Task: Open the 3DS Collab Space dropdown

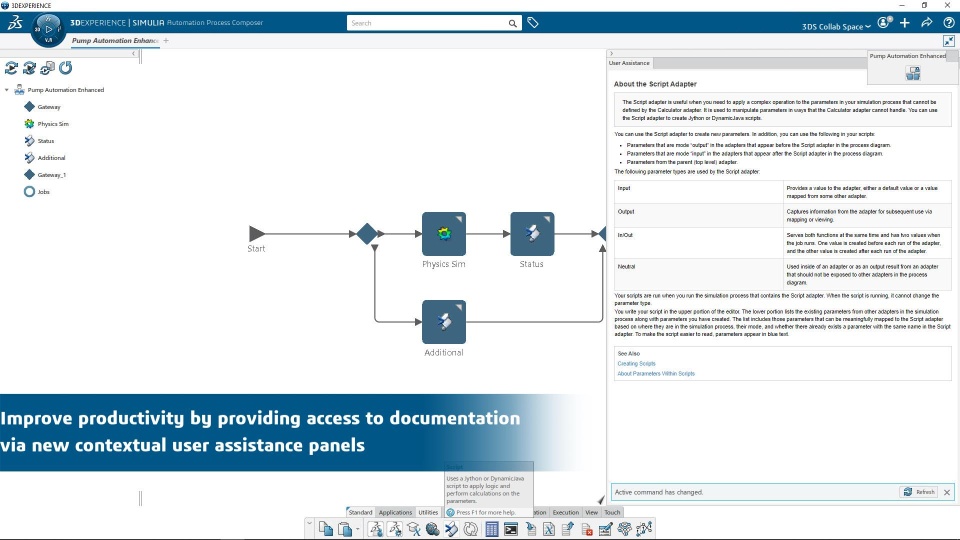Action: (836, 26)
